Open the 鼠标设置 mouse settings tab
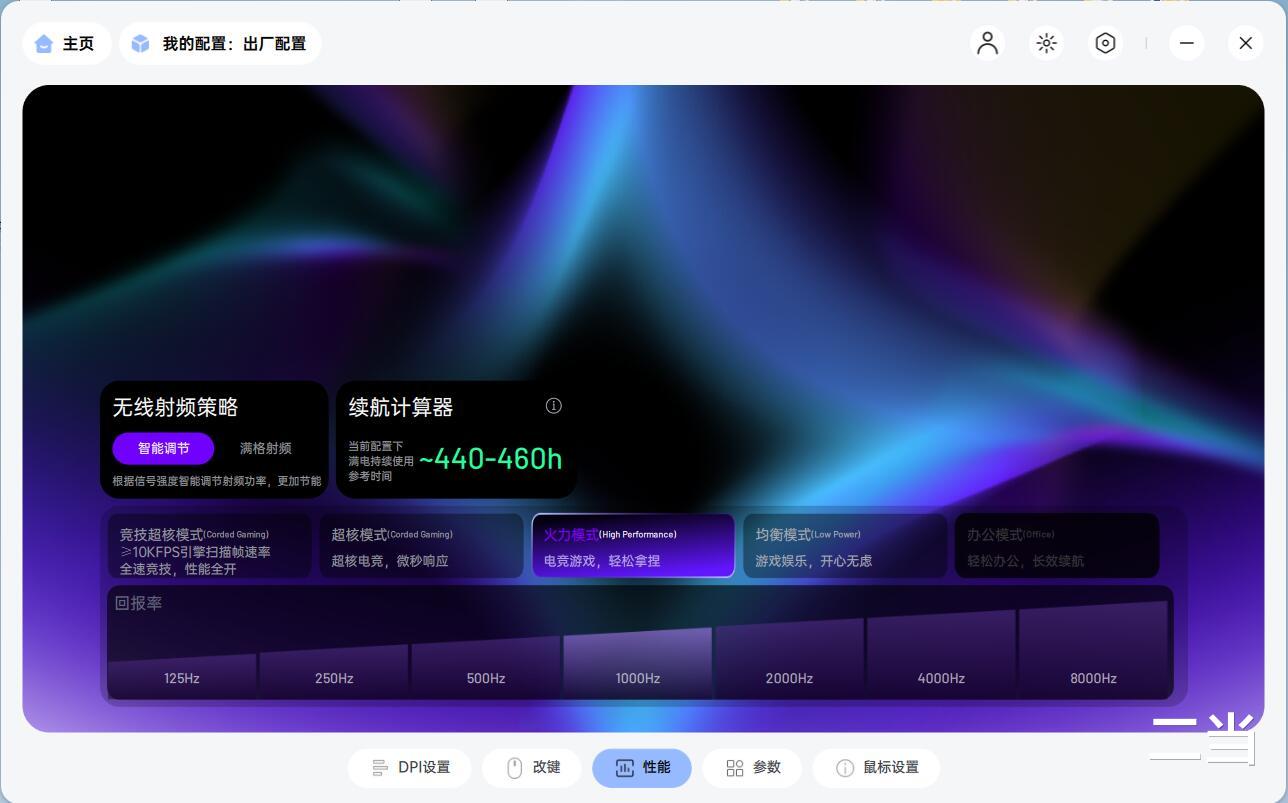 tap(876, 767)
